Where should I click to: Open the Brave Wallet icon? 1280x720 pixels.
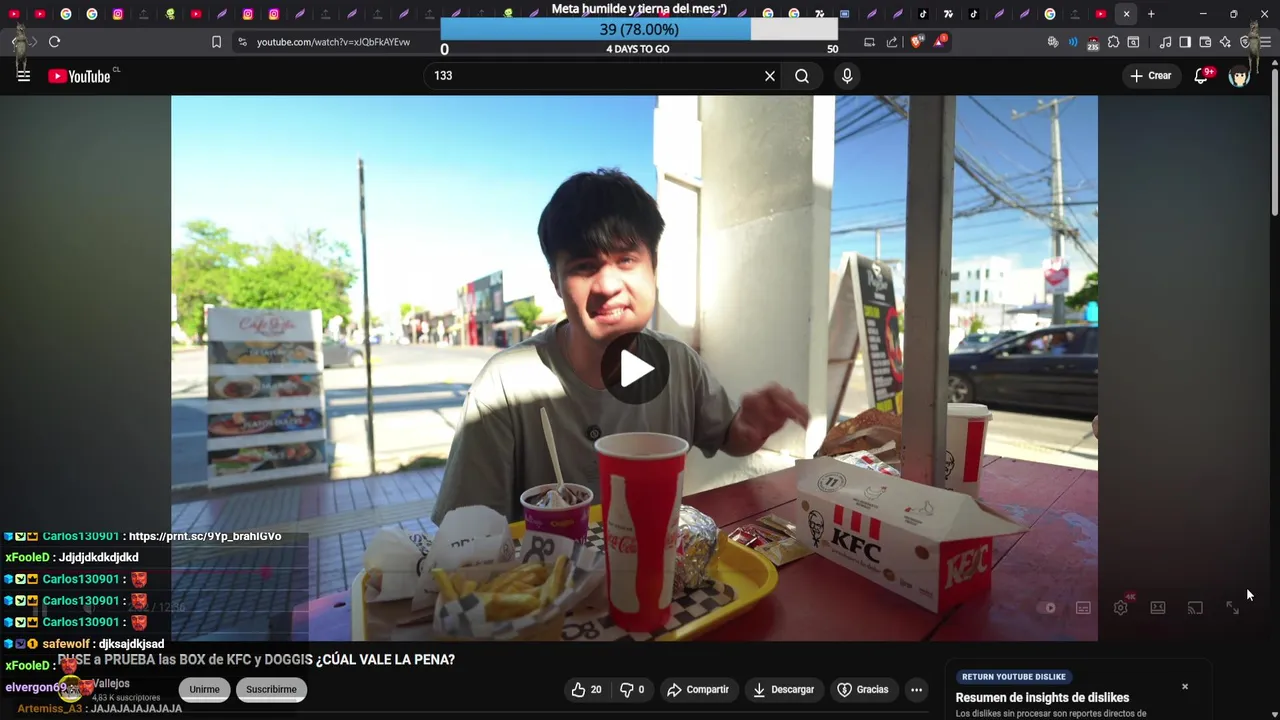(1205, 42)
